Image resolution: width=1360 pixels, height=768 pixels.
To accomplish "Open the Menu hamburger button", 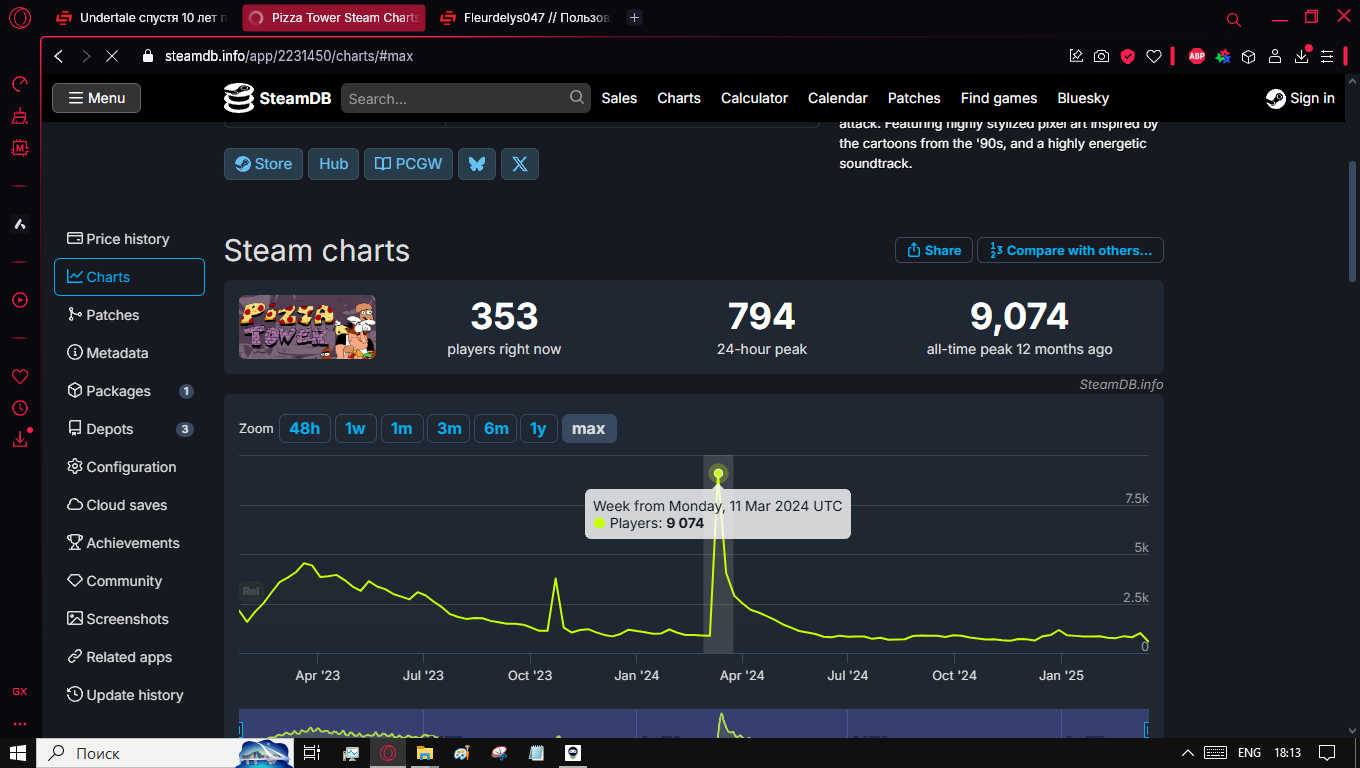I will point(96,98).
